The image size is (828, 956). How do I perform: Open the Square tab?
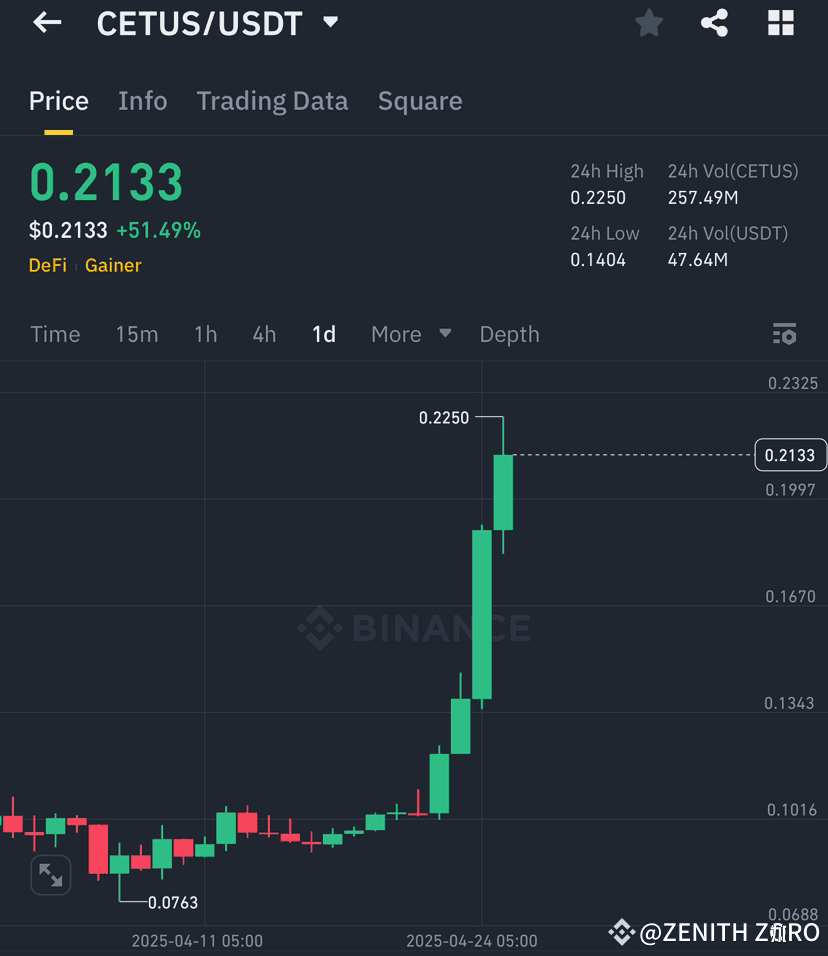pyautogui.click(x=420, y=100)
